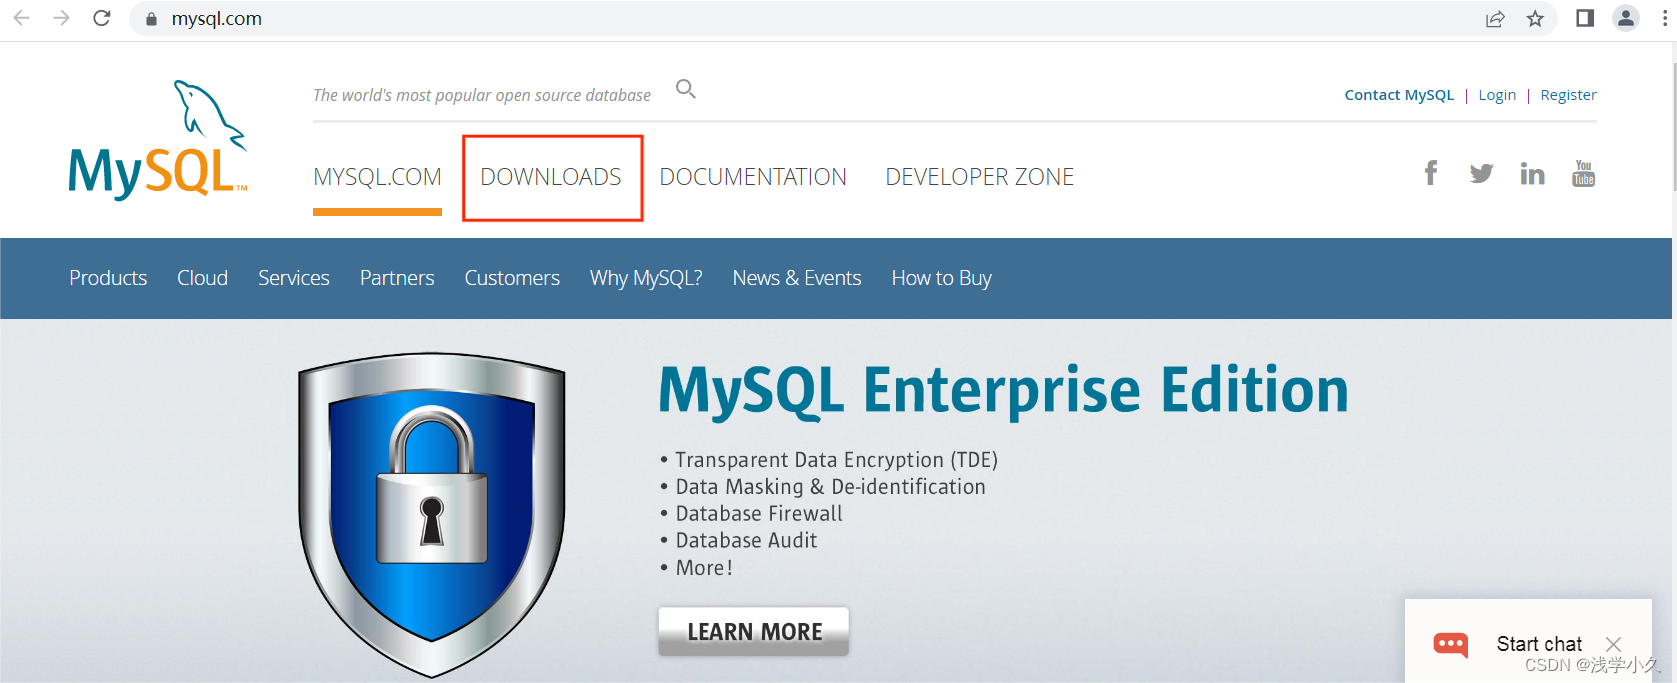Click the red chat bubble icon
Image resolution: width=1677 pixels, height=683 pixels.
(x=1451, y=644)
